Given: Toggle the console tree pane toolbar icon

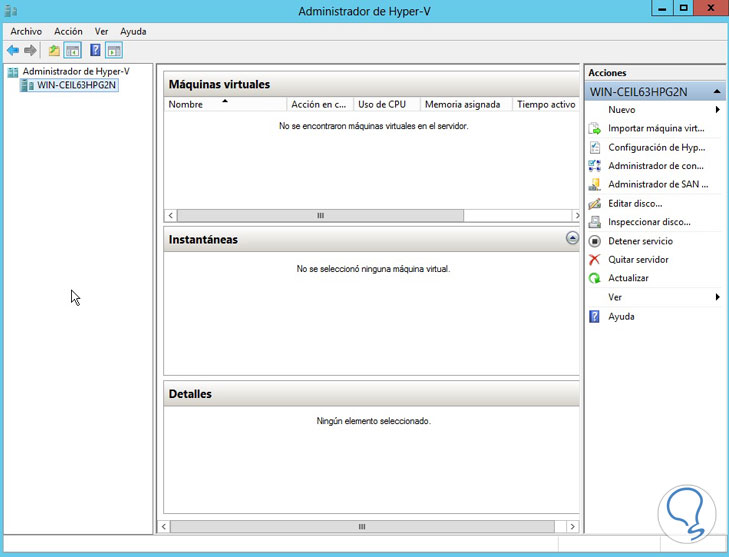Looking at the screenshot, I should 73,50.
